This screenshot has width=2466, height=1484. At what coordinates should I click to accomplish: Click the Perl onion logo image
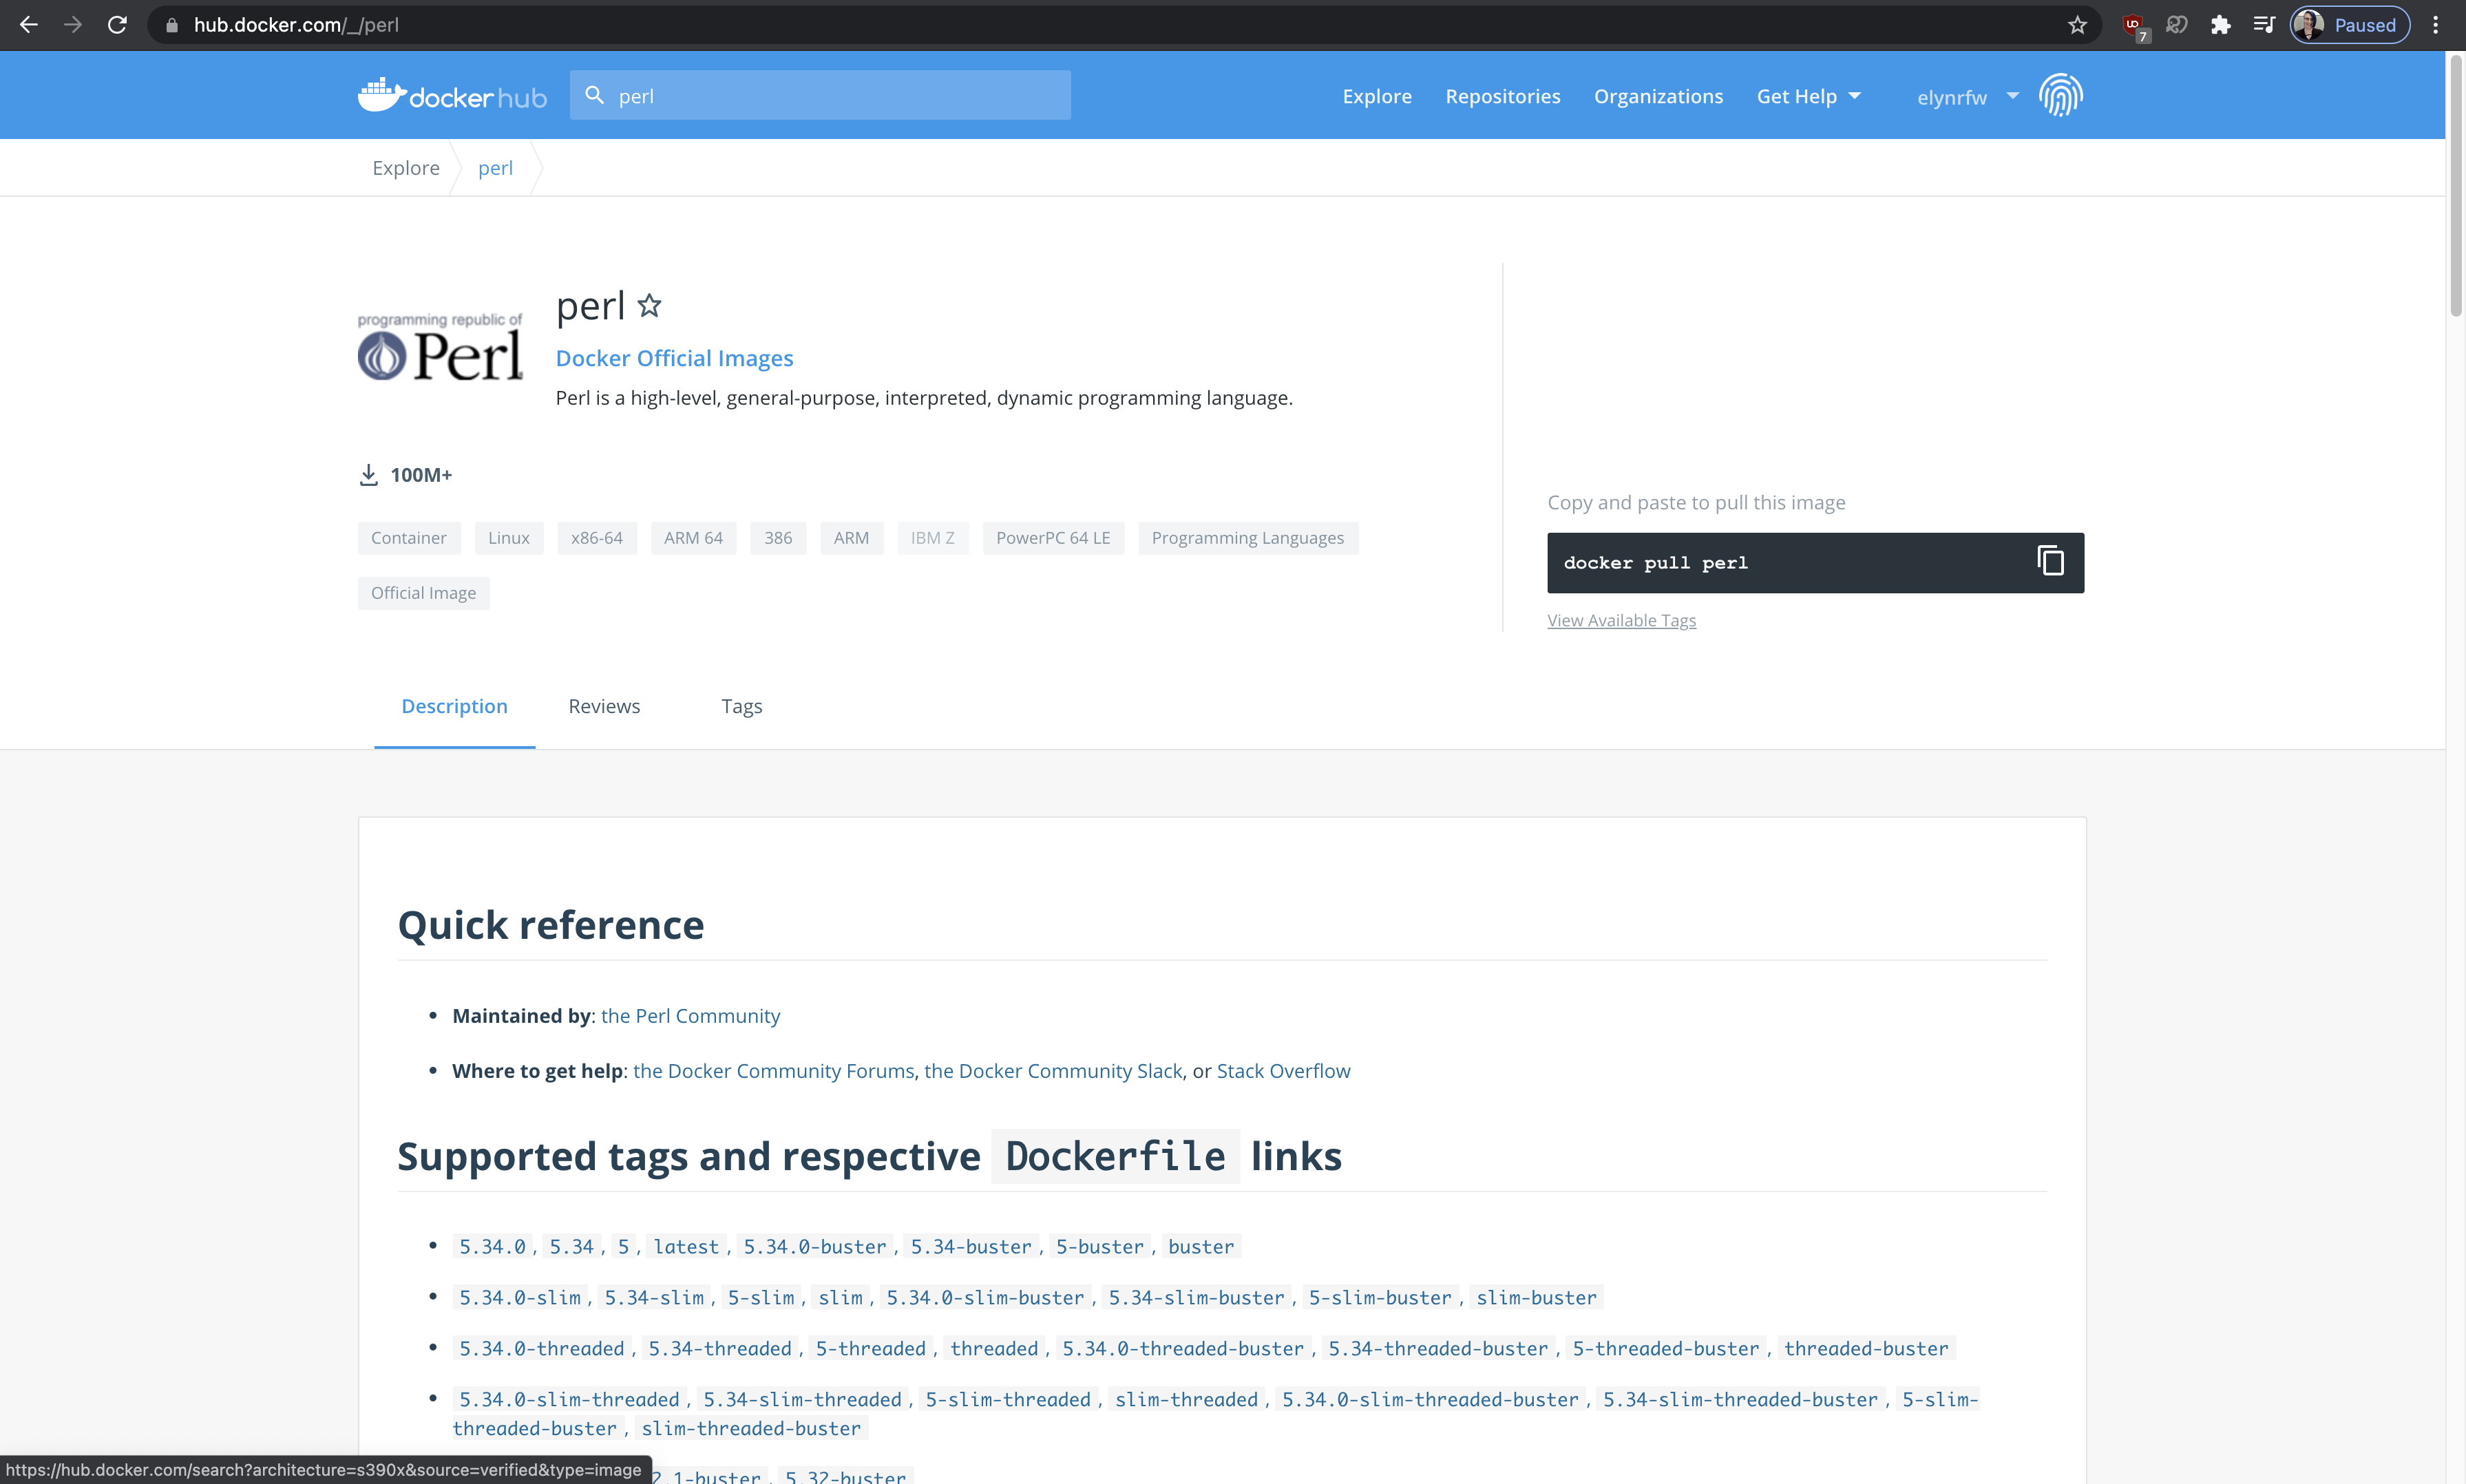click(x=441, y=348)
